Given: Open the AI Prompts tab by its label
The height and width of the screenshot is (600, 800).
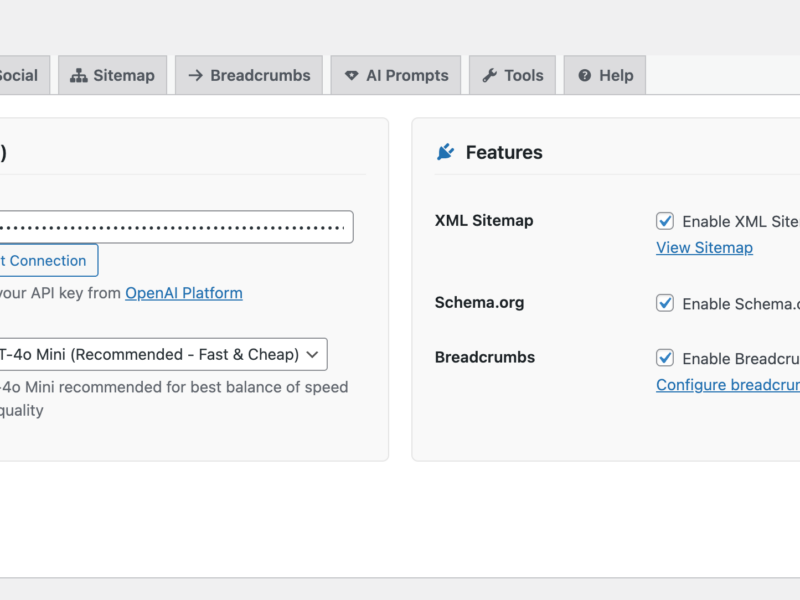Looking at the screenshot, I should (x=407, y=76).
